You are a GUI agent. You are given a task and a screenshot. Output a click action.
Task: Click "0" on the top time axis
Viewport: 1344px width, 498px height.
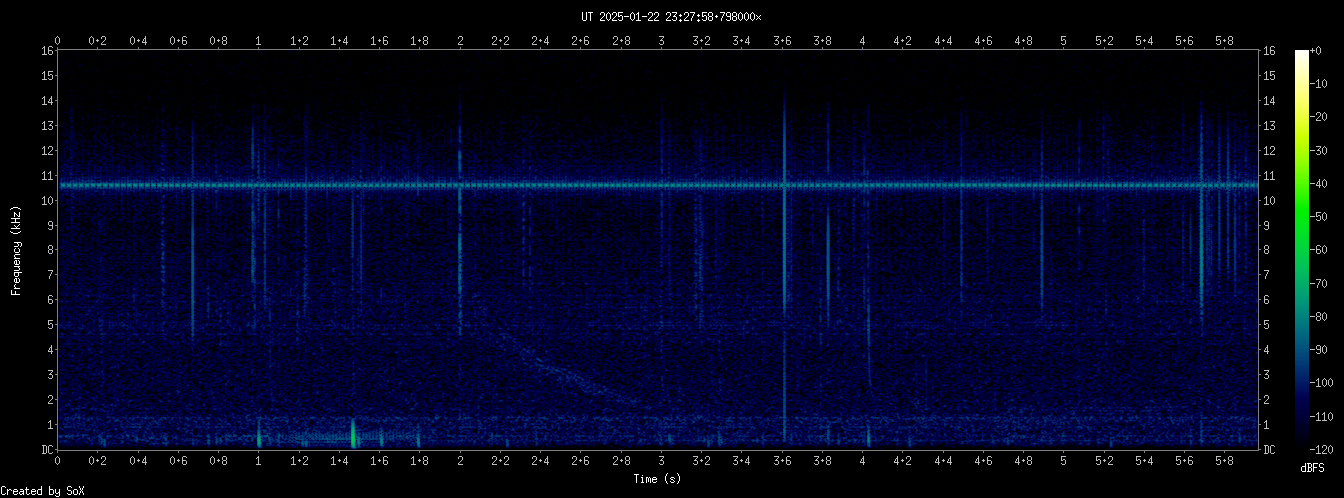click(58, 41)
